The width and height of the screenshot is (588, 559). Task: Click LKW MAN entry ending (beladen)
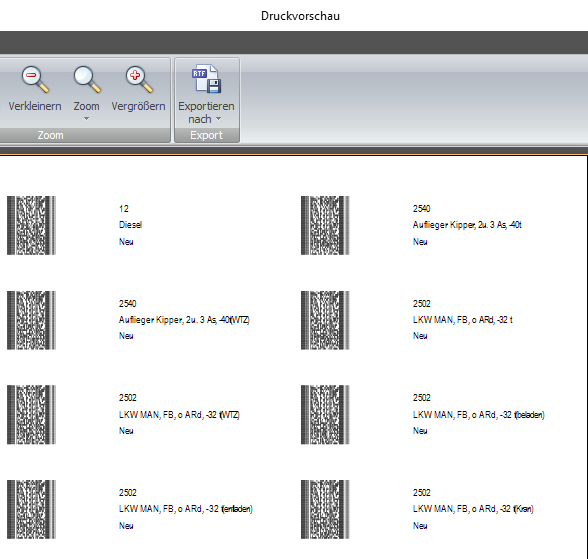pos(479,415)
